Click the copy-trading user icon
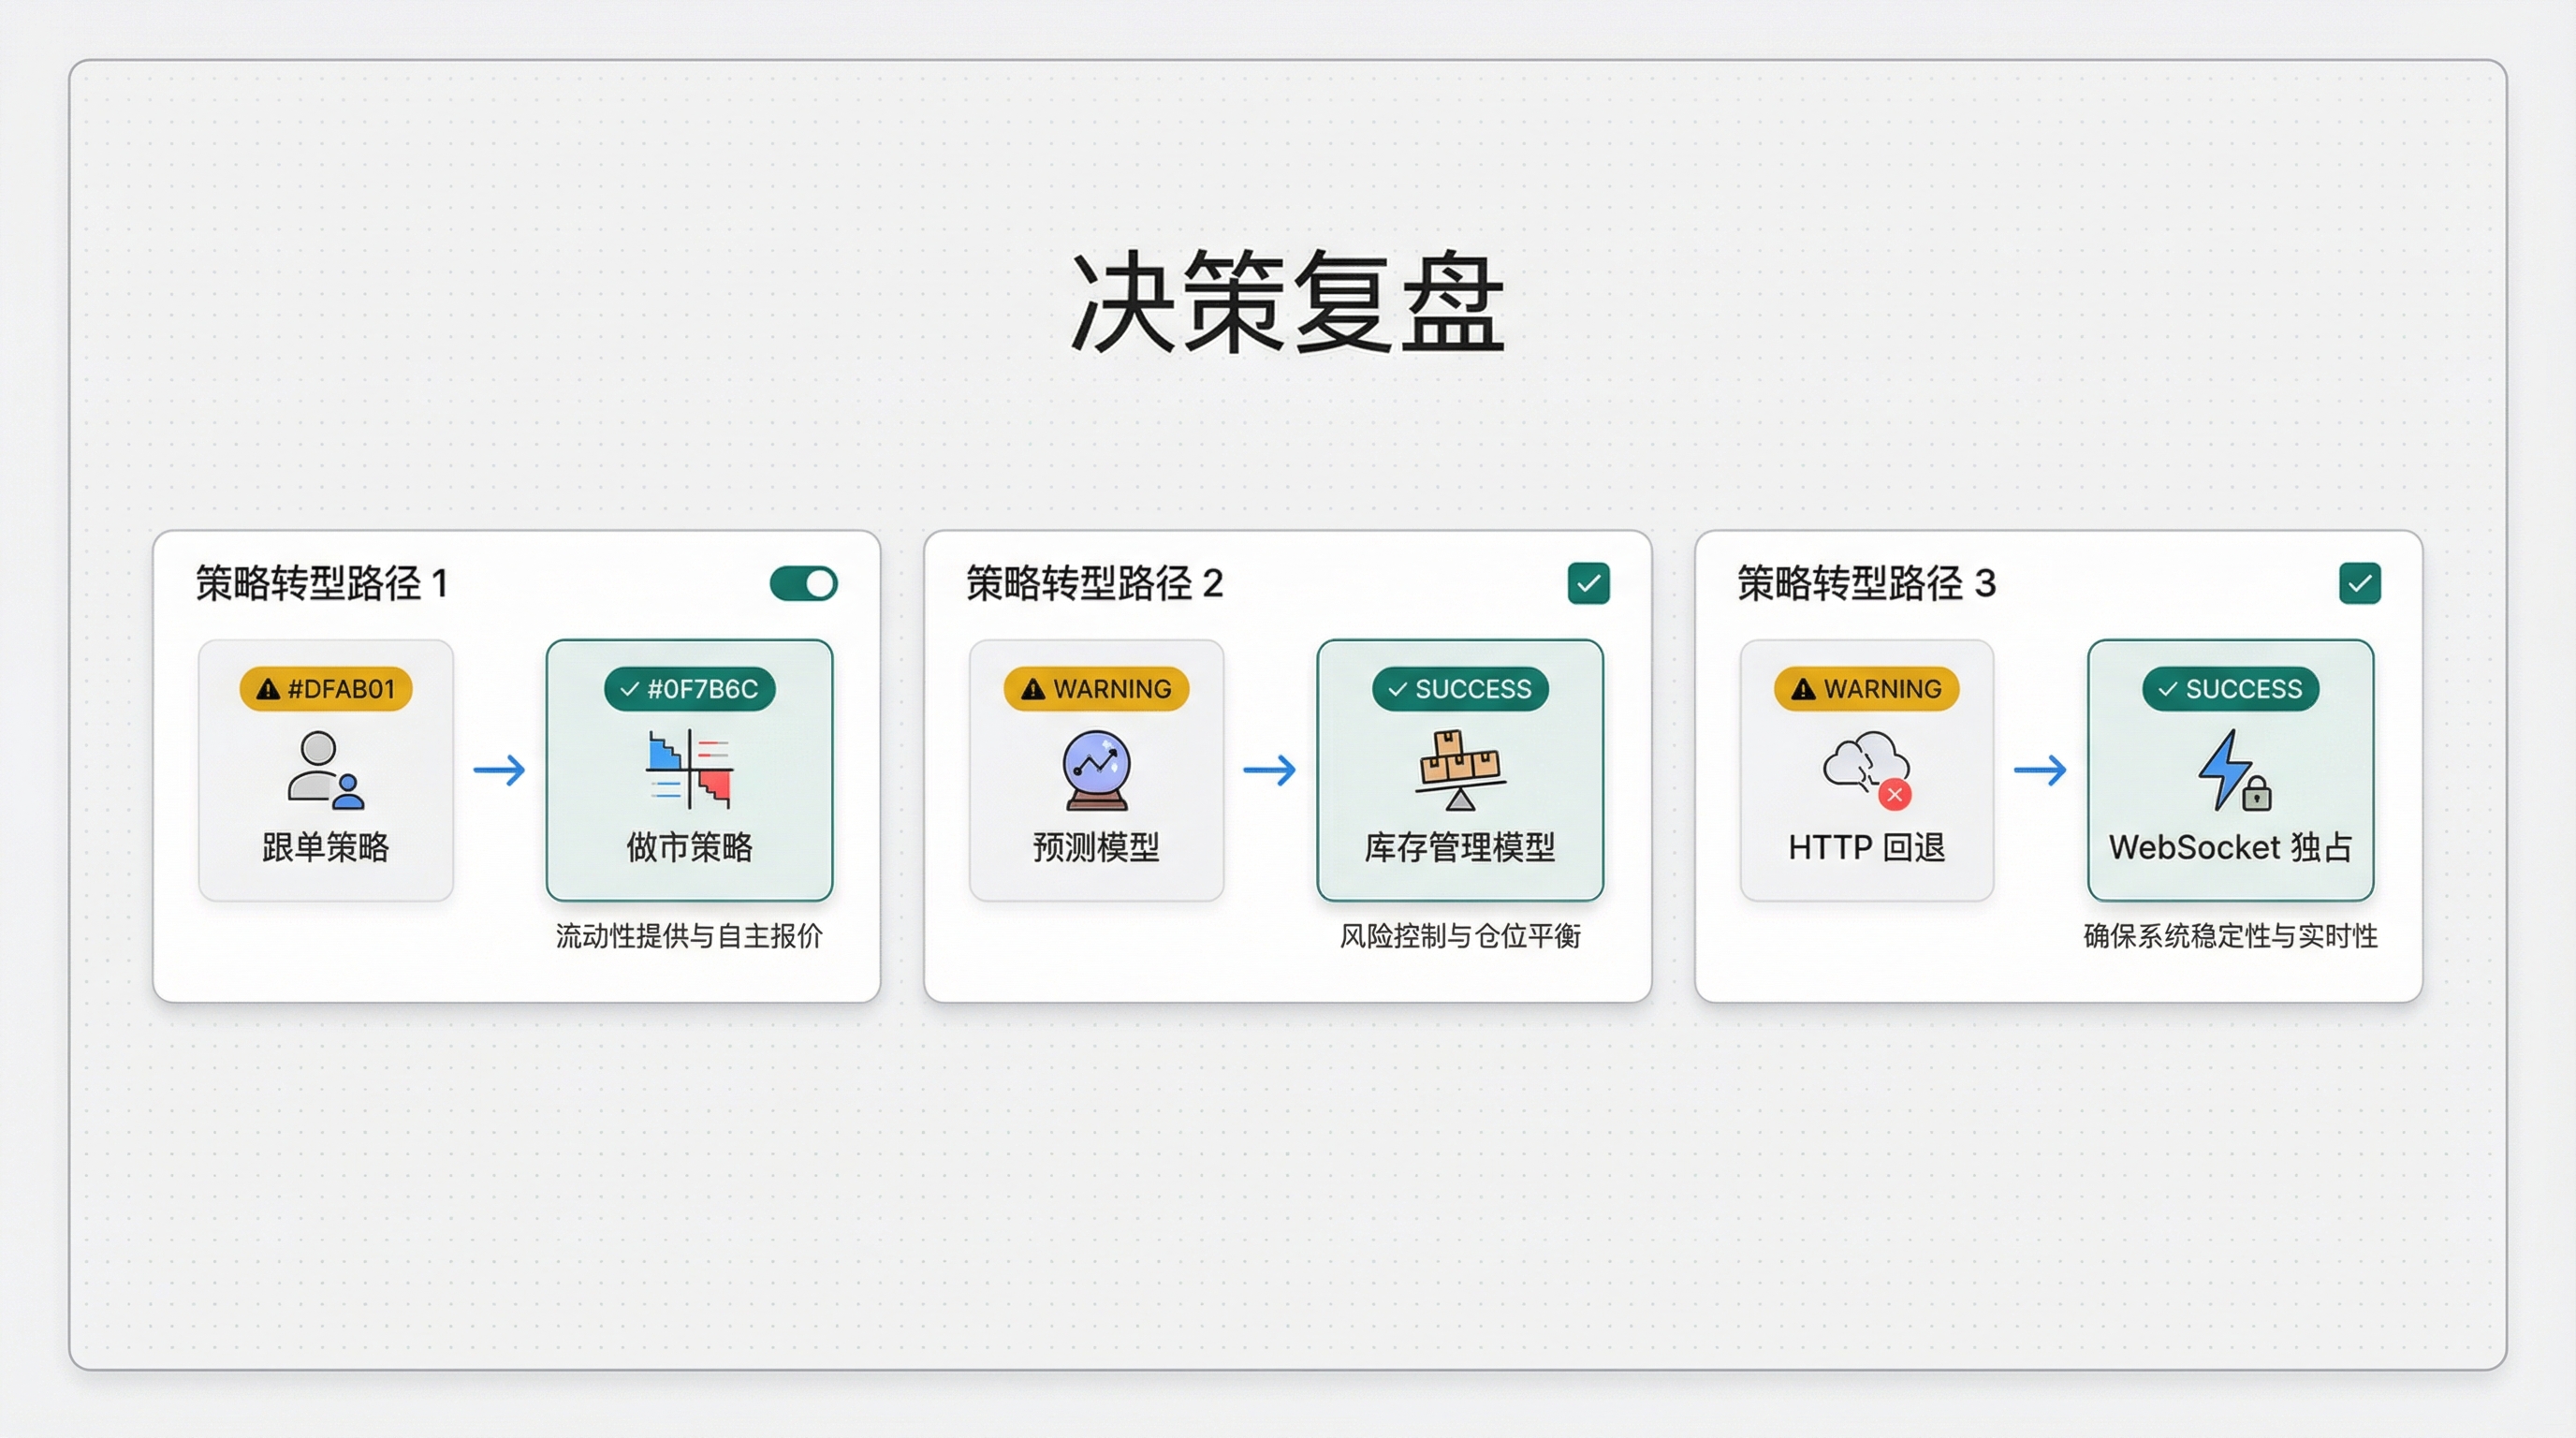 (x=325, y=769)
